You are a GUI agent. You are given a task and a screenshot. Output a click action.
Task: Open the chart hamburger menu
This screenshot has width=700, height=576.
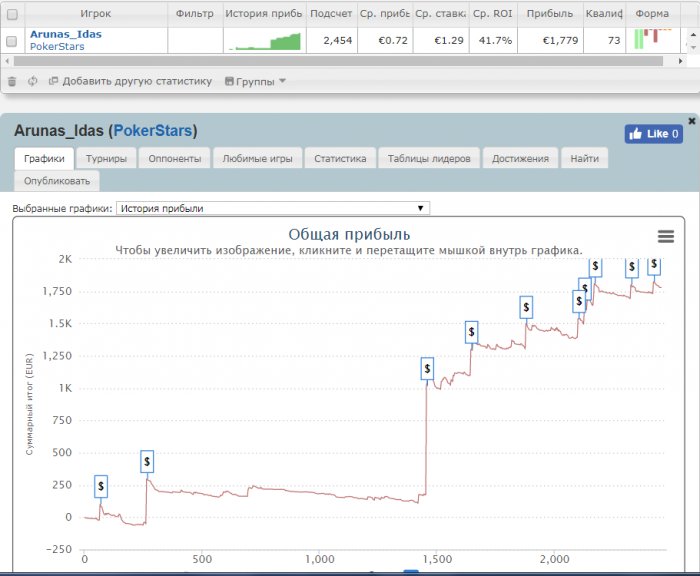[x=666, y=236]
